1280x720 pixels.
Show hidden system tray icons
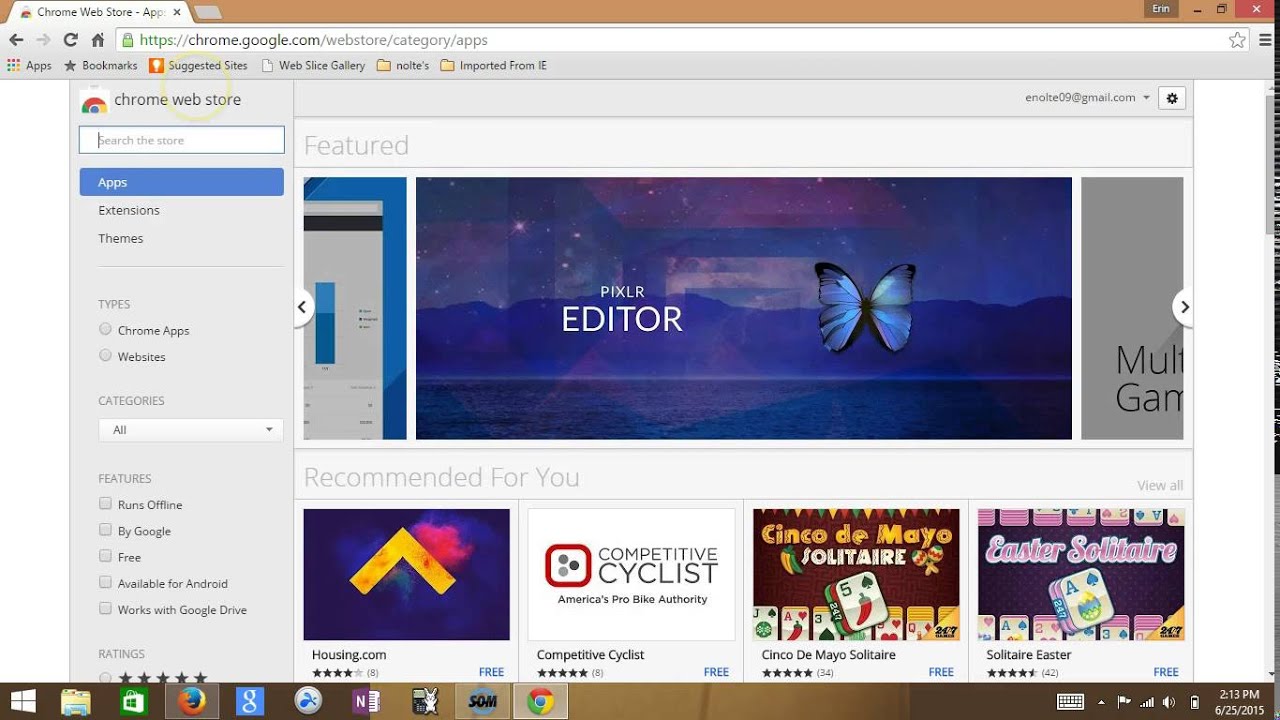click(1101, 701)
